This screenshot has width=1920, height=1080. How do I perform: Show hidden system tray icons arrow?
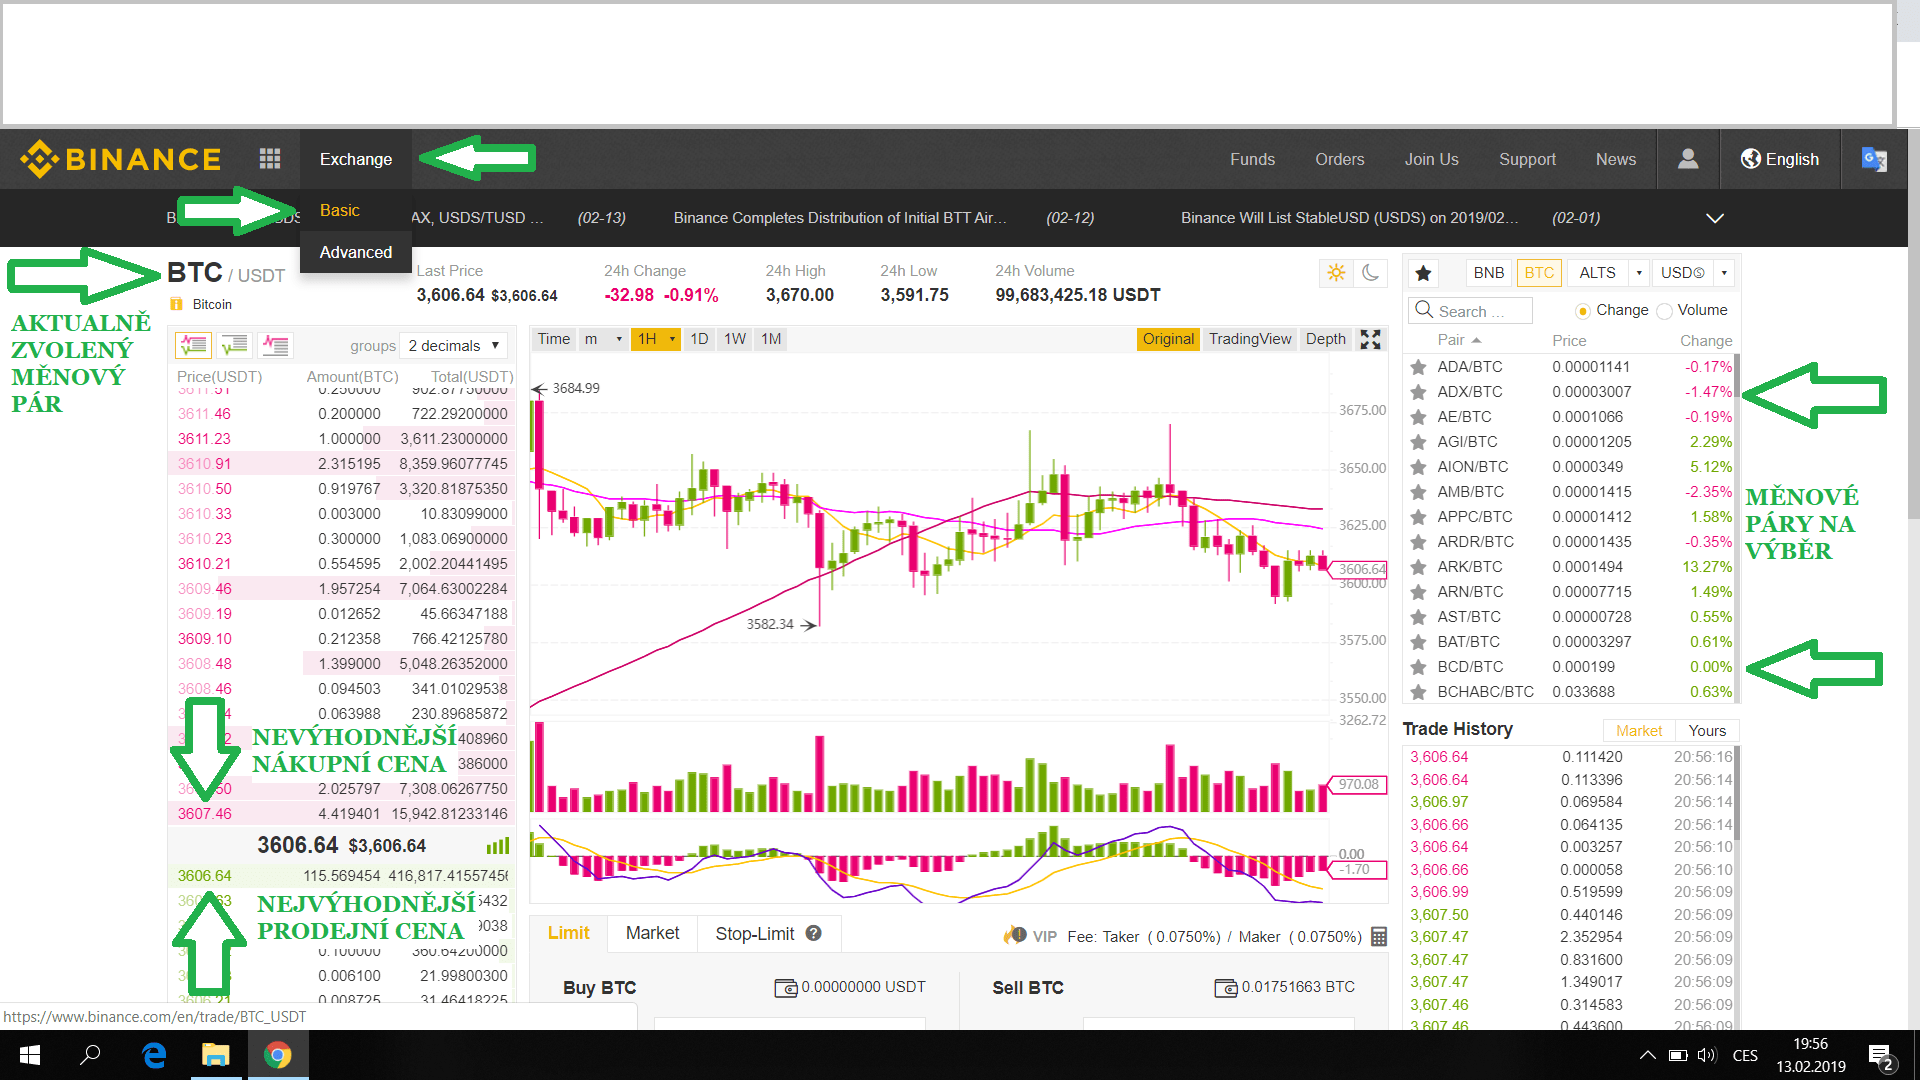pyautogui.click(x=1648, y=1055)
